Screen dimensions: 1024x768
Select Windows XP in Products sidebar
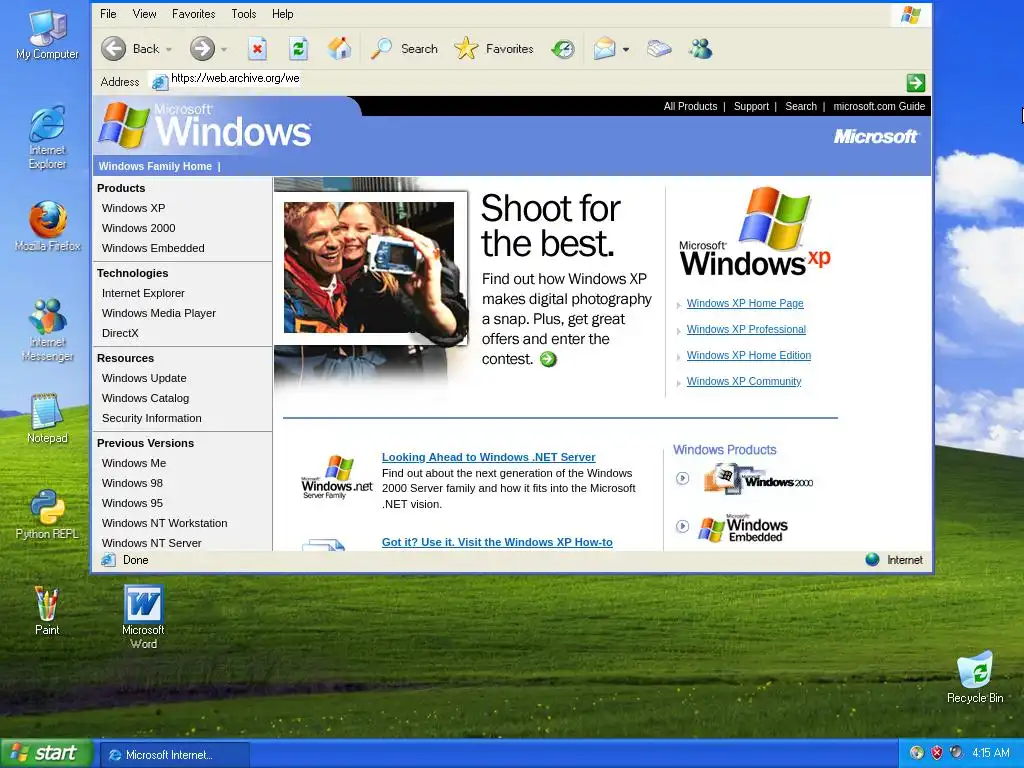tap(133, 208)
